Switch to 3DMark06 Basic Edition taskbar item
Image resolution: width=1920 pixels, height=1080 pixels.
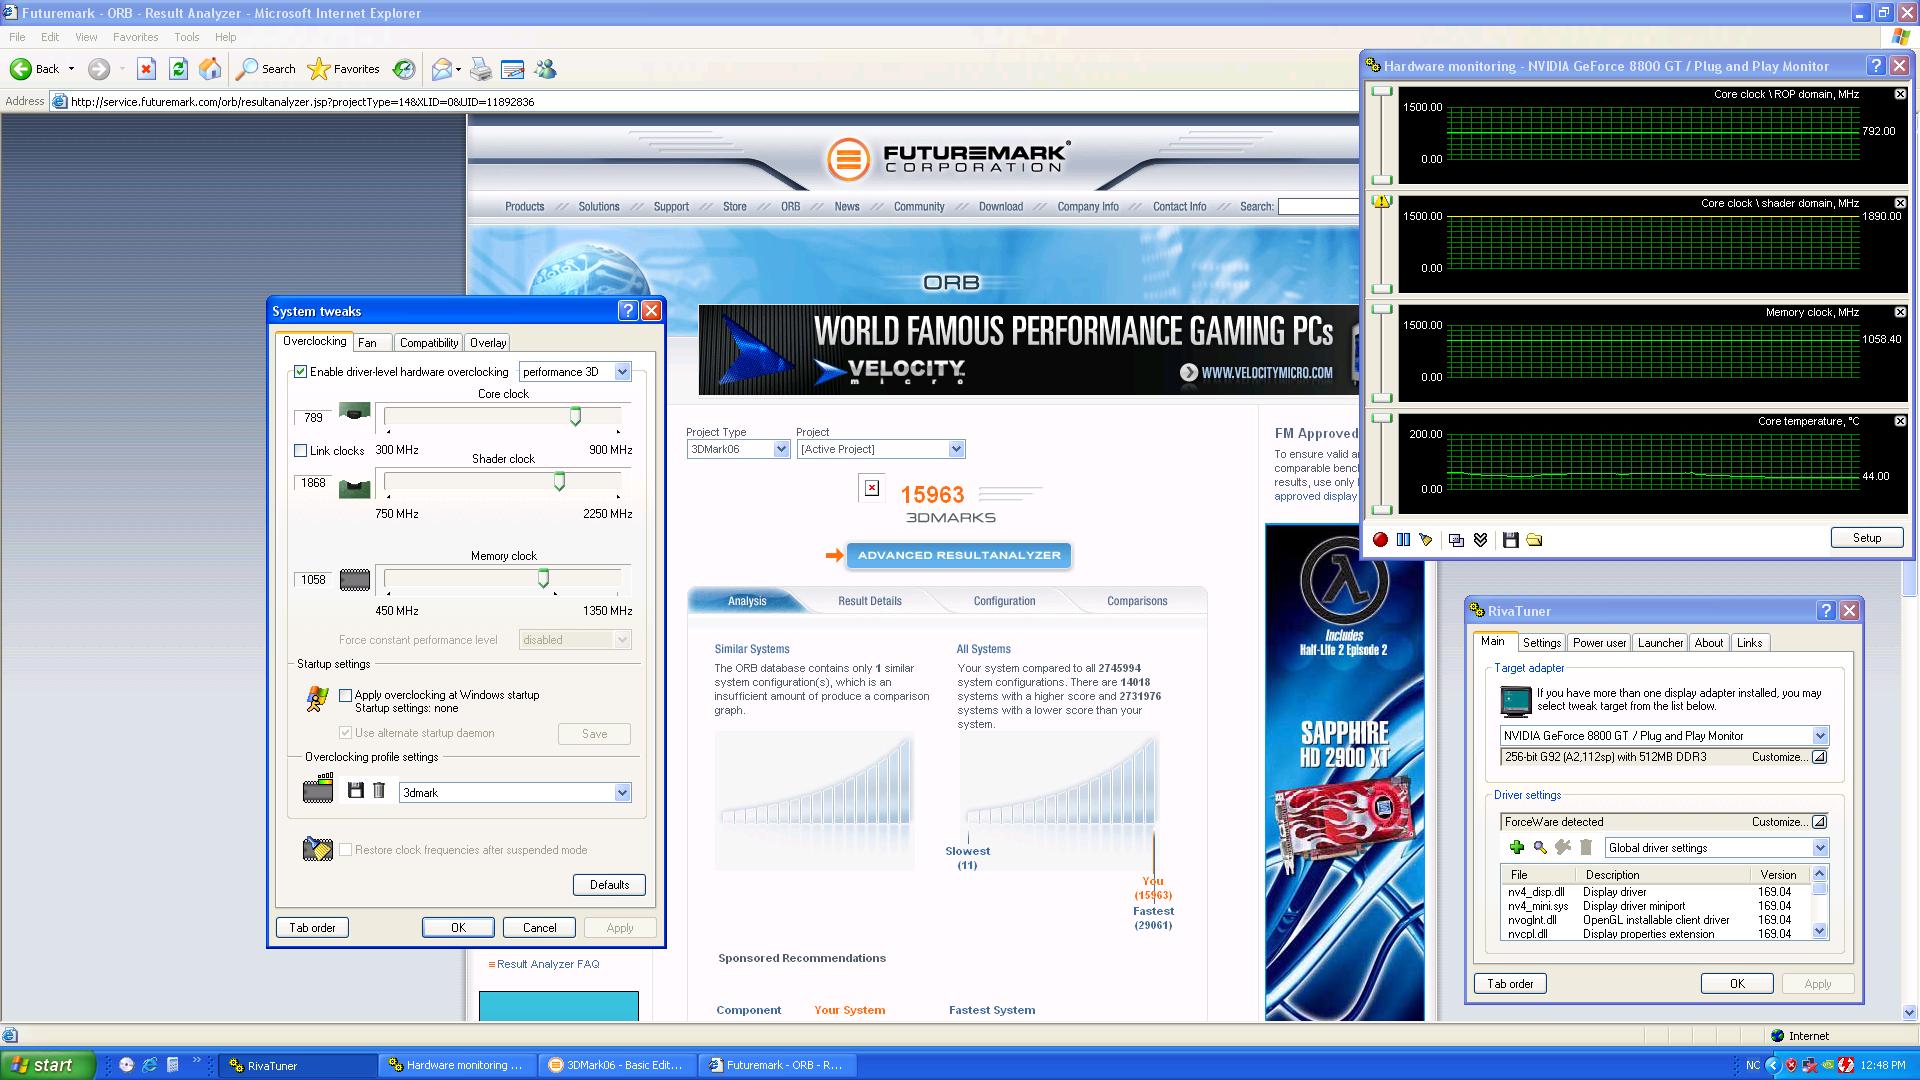click(x=616, y=1065)
